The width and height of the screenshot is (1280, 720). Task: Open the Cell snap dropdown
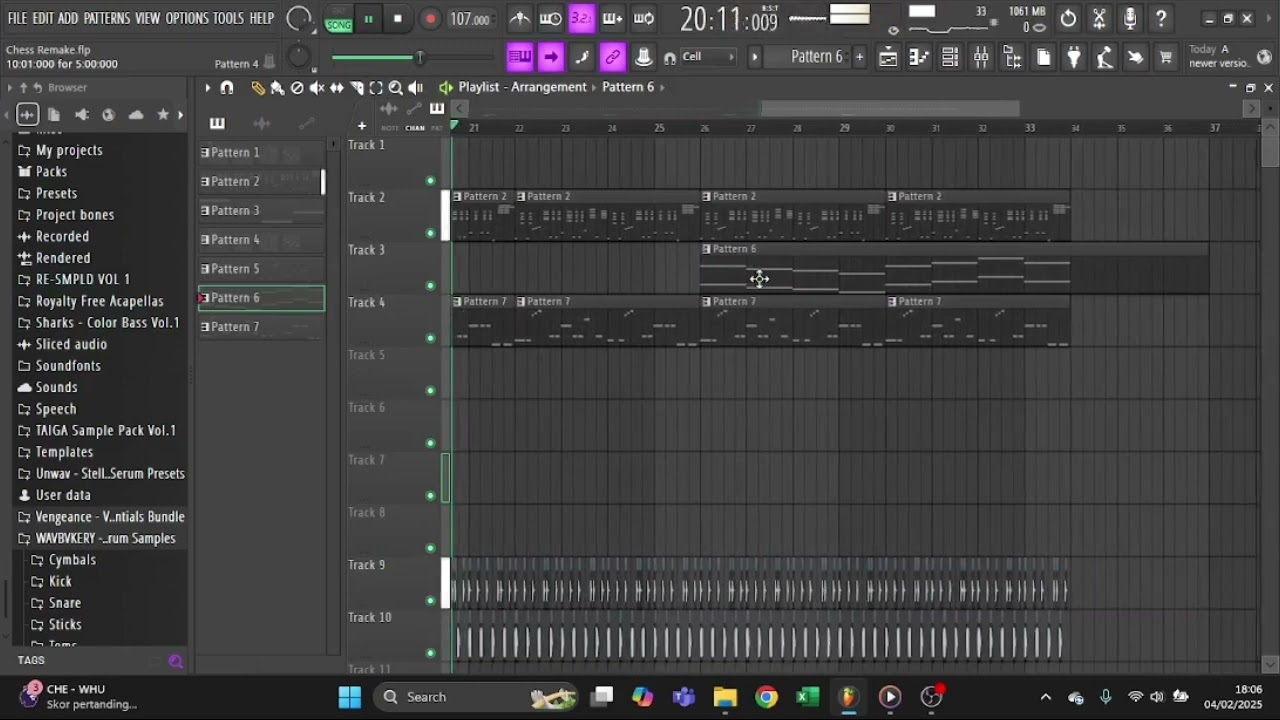pos(706,57)
